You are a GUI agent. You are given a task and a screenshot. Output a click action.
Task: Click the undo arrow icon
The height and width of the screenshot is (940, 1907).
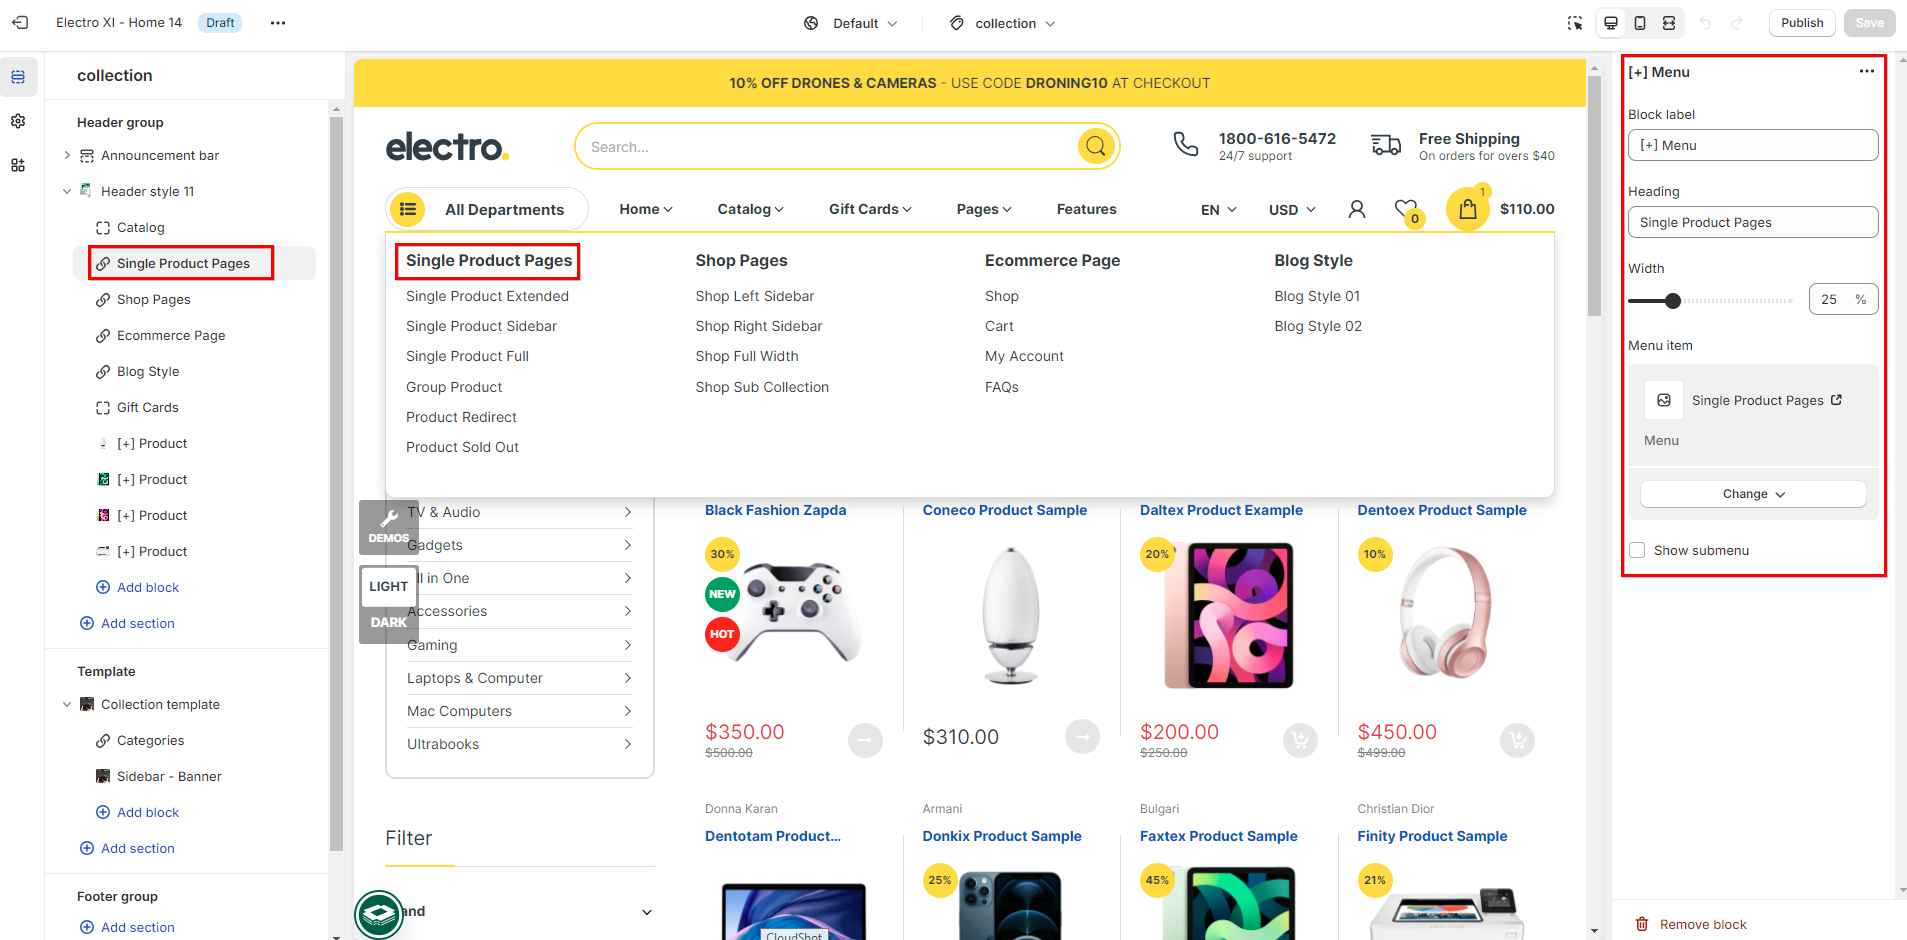tap(1706, 23)
